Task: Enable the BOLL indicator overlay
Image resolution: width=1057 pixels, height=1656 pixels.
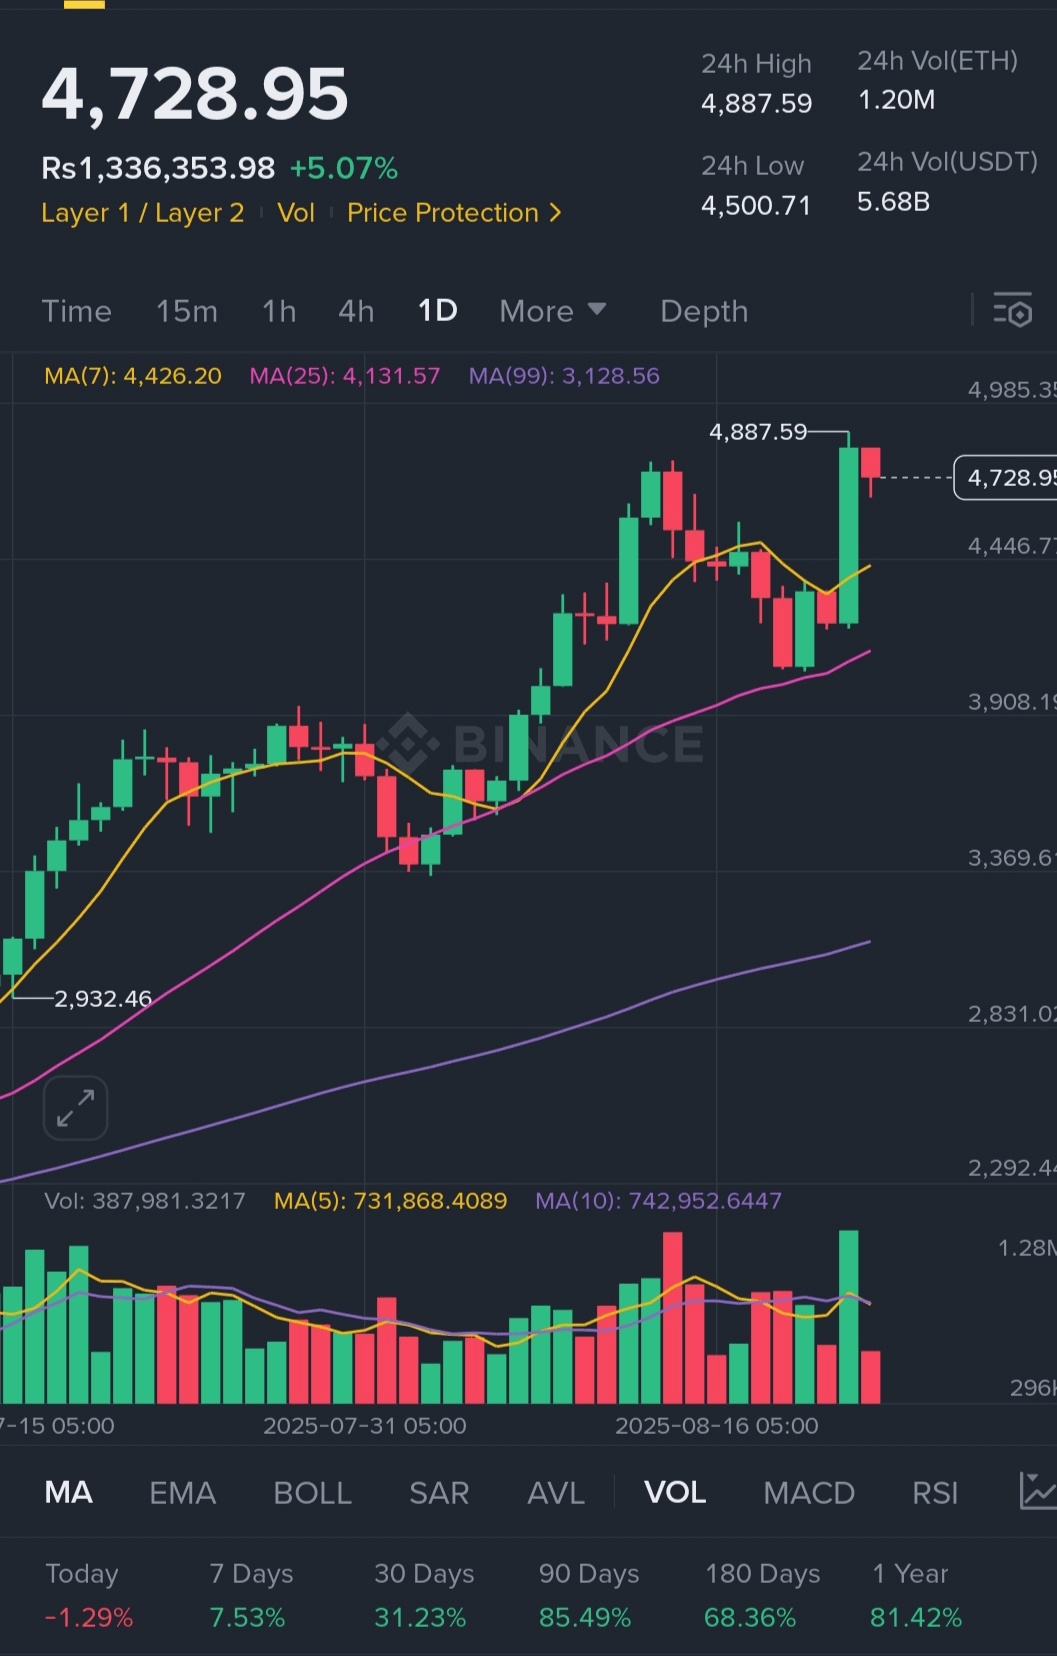Action: 312,1493
